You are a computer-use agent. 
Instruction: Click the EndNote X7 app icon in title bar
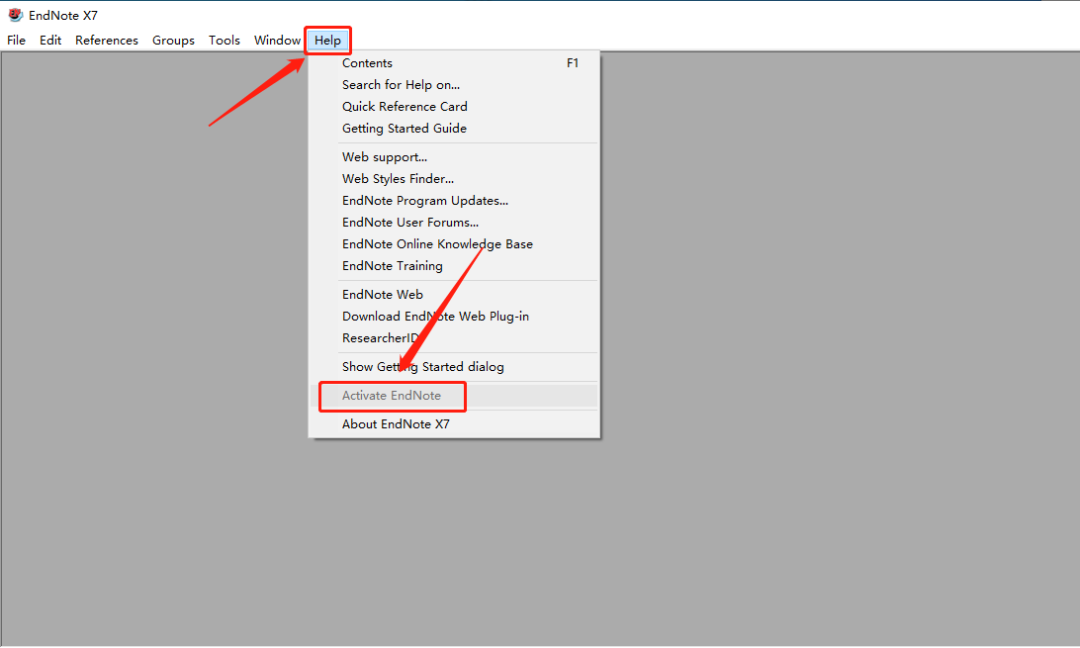pos(15,14)
